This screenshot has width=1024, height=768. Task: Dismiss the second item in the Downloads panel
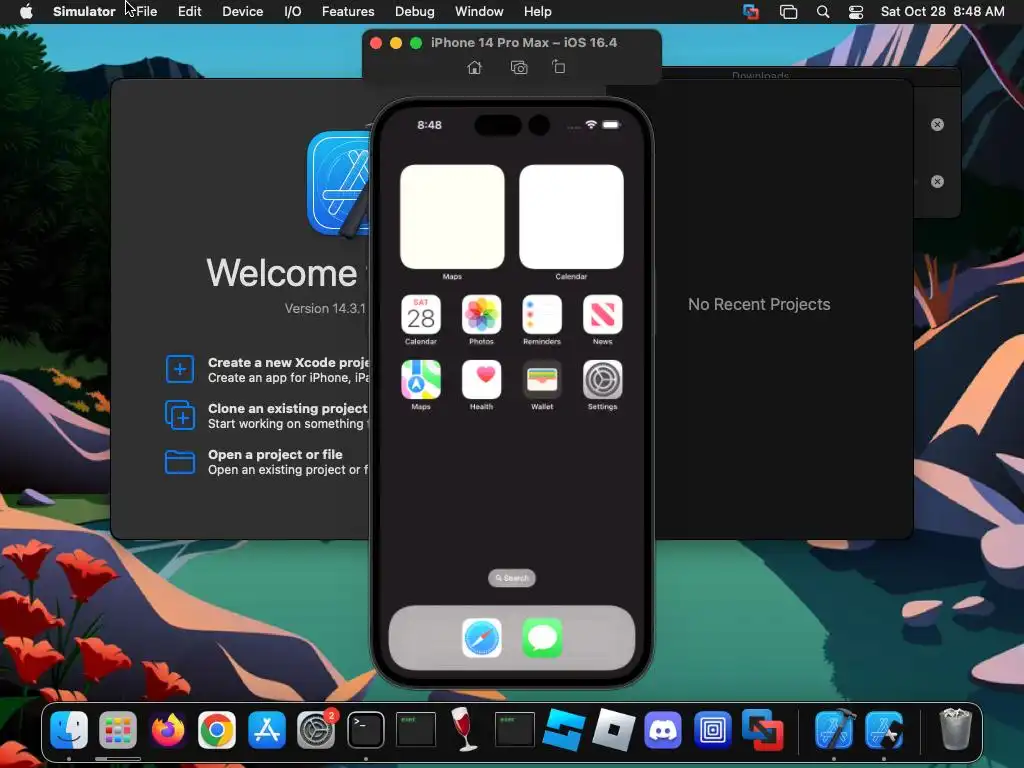tap(937, 182)
